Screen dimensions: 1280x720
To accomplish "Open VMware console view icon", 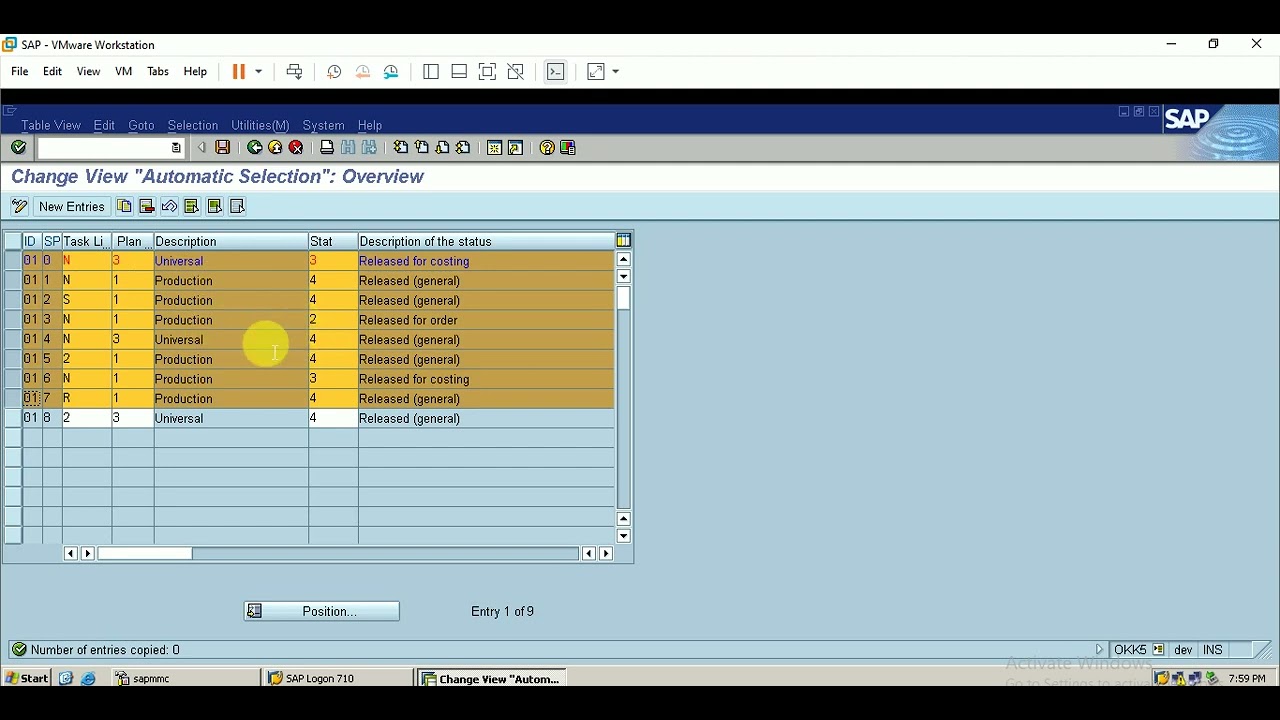I will (556, 72).
